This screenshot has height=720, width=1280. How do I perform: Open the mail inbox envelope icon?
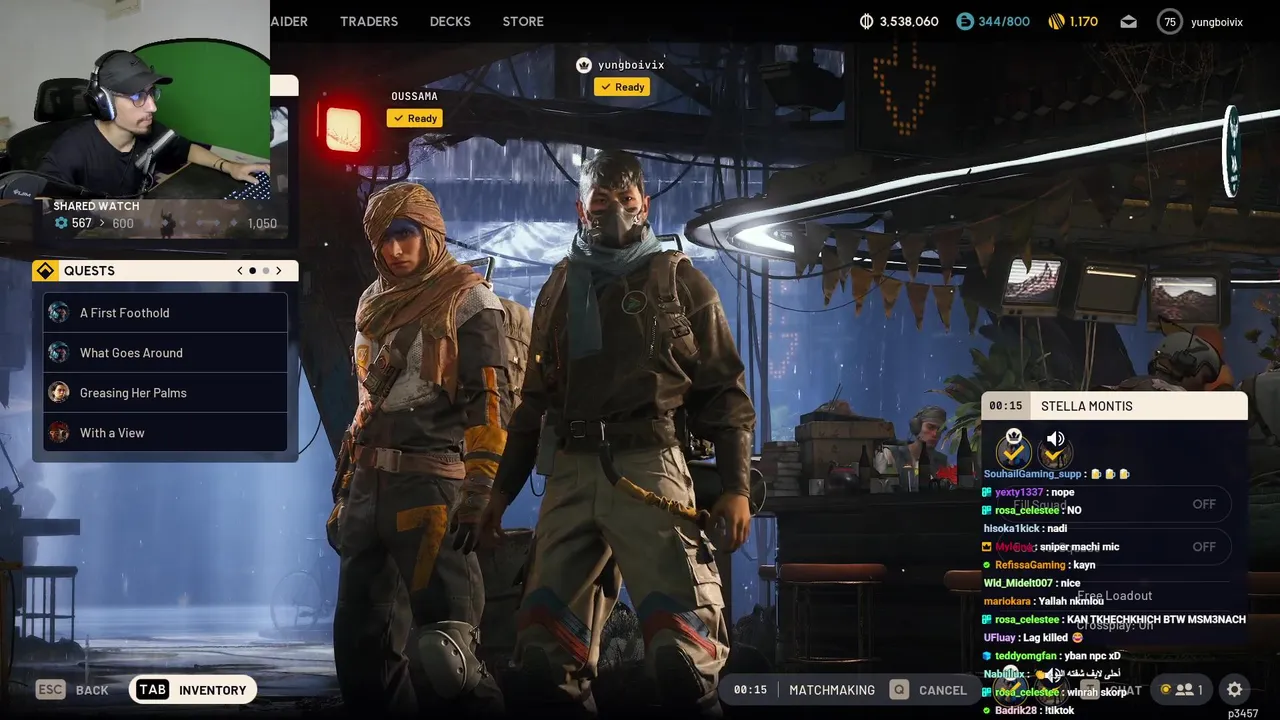pyautogui.click(x=1129, y=21)
